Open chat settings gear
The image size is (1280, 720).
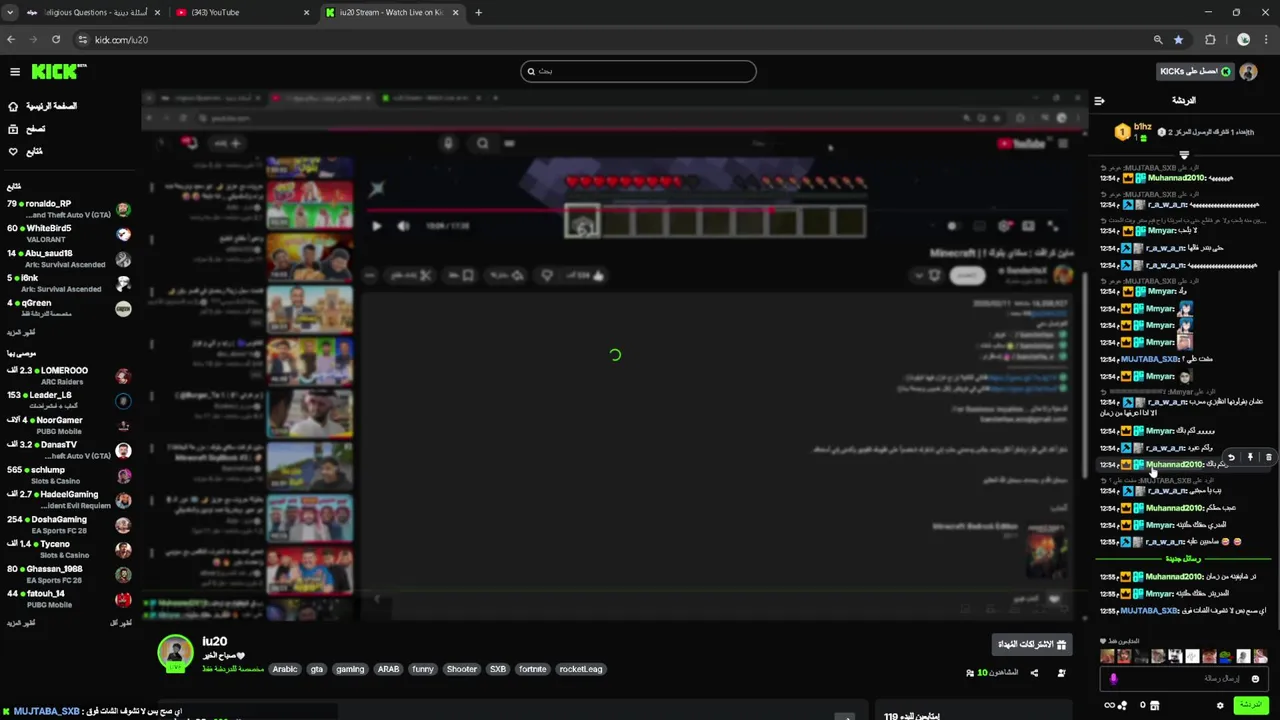pyautogui.click(x=1220, y=705)
